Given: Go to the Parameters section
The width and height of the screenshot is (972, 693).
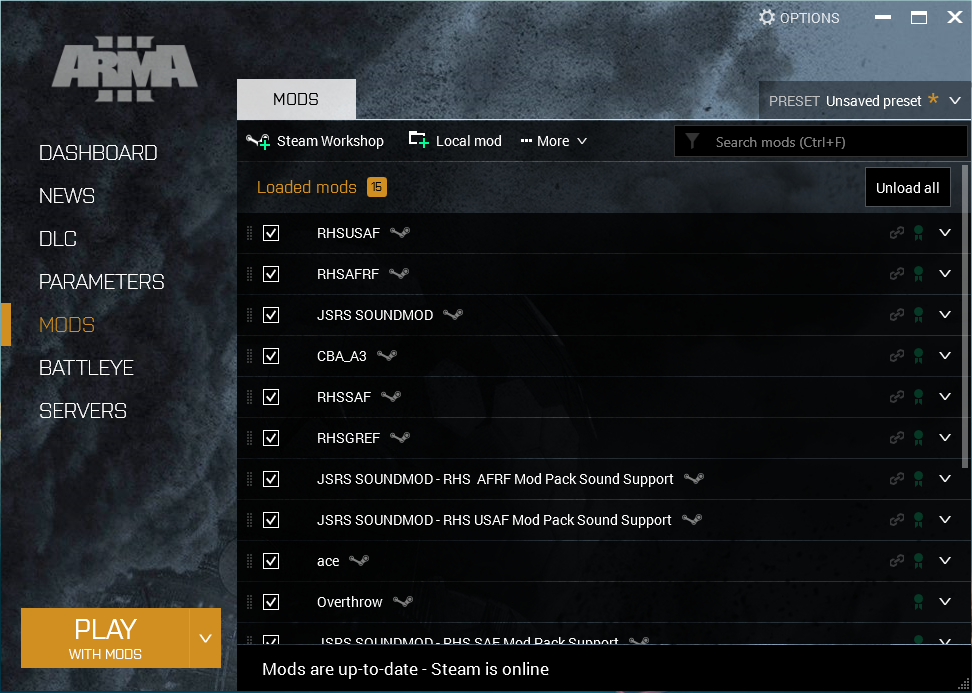Looking at the screenshot, I should point(101,282).
